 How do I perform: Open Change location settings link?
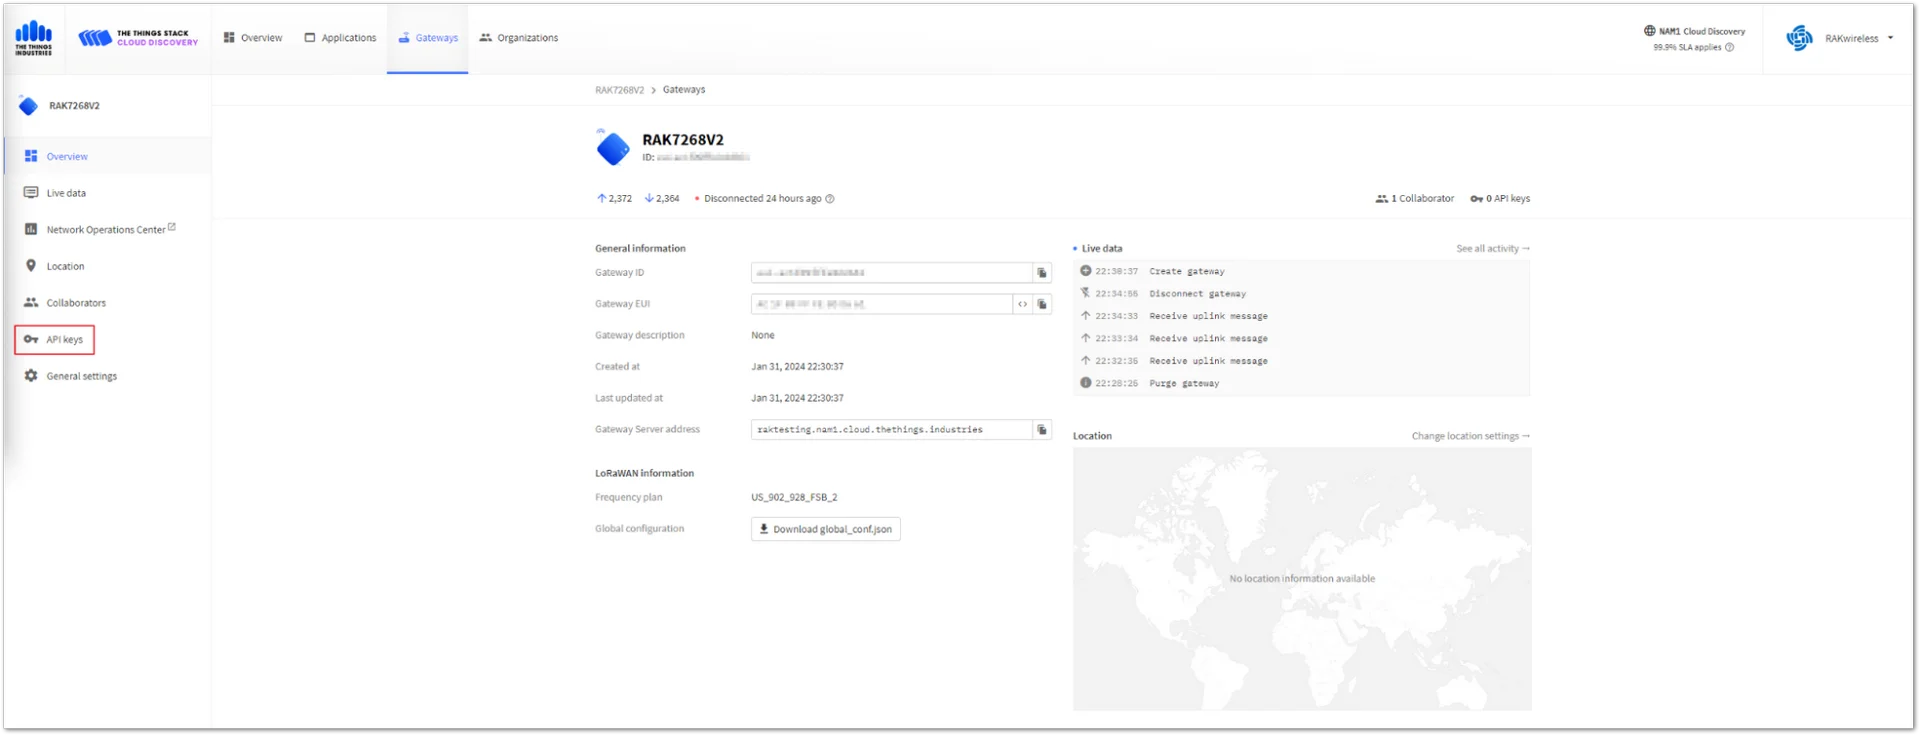pos(1470,436)
